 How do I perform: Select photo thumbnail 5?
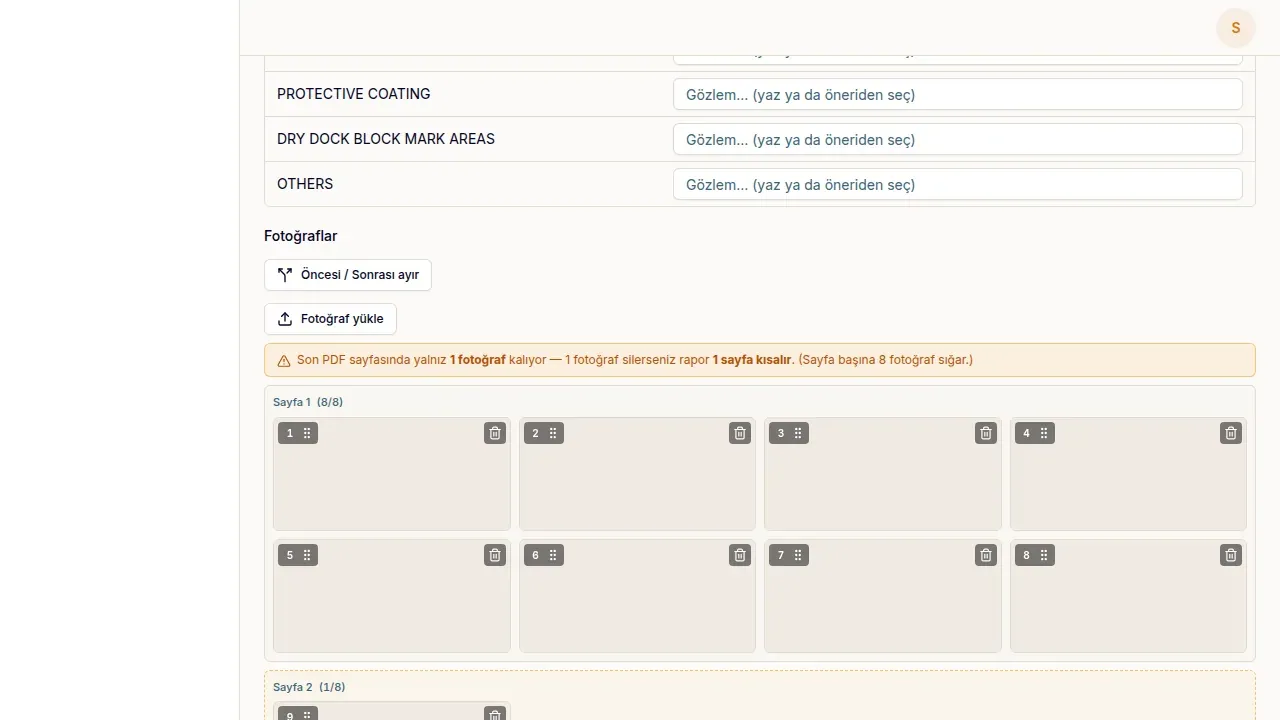coord(392,596)
